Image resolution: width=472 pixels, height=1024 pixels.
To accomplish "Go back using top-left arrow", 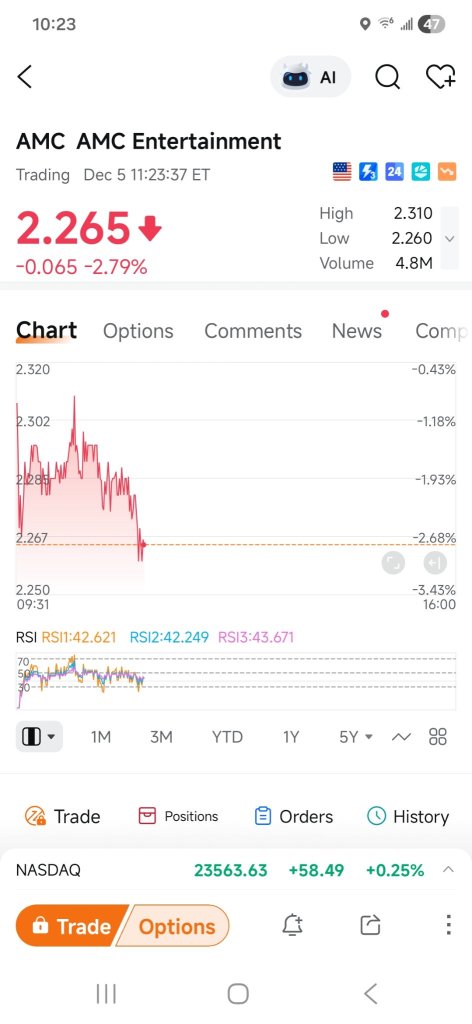I will [25, 77].
